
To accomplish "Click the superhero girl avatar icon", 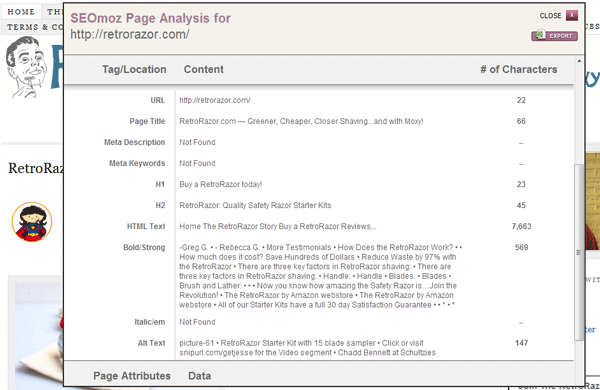I will pos(32,222).
